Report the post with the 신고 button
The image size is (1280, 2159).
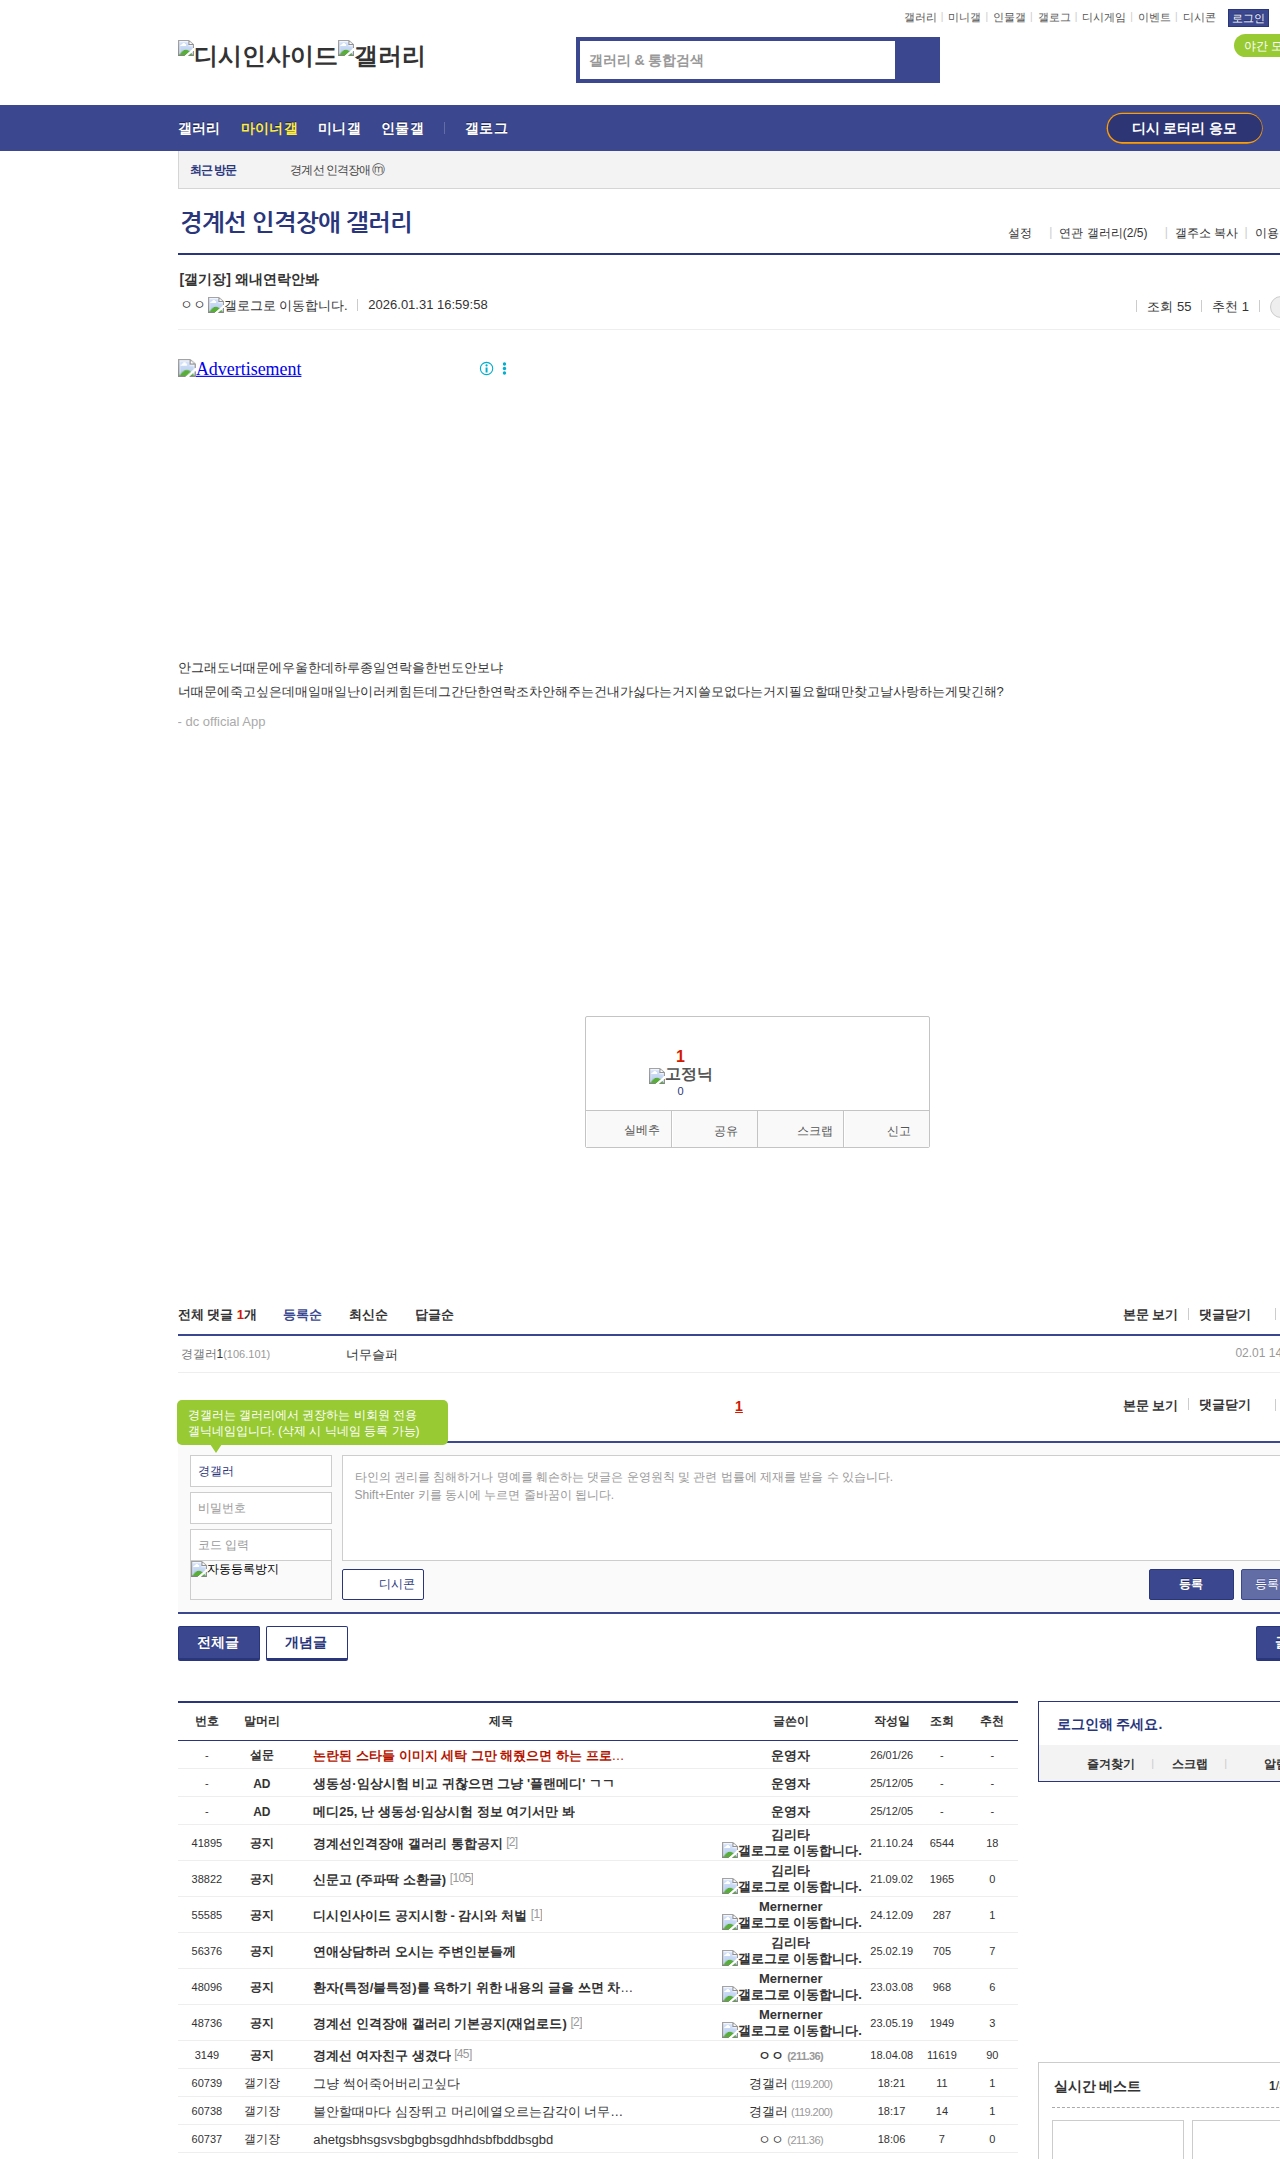tap(887, 1130)
